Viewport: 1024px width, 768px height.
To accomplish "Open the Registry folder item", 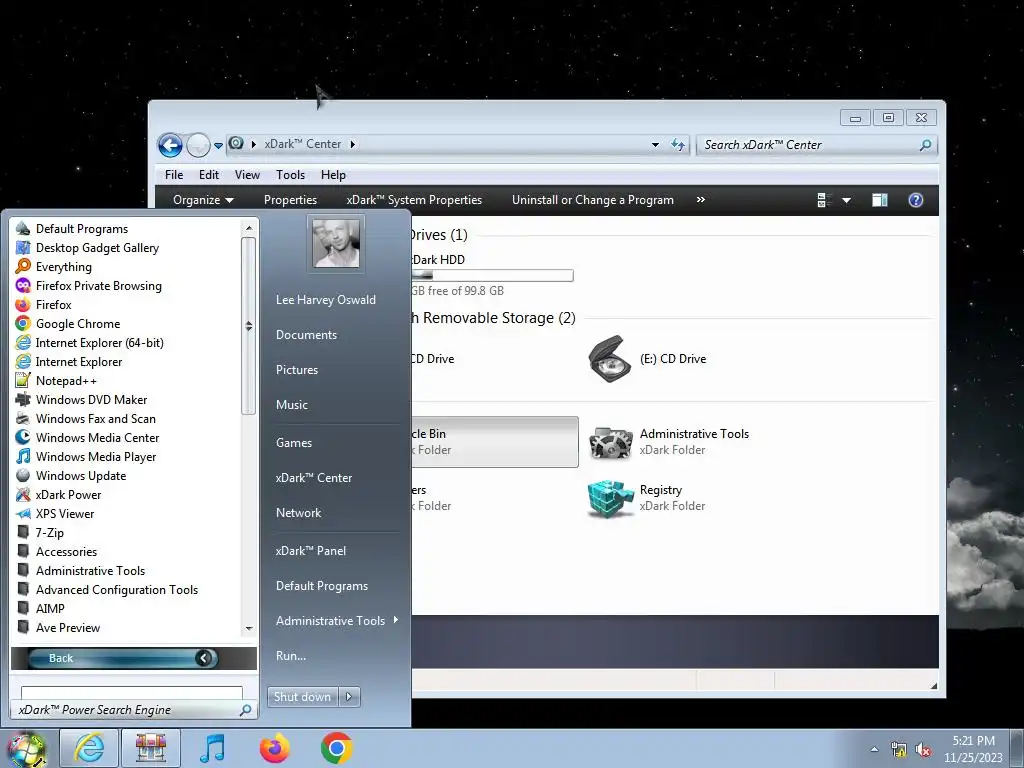I will [647, 498].
